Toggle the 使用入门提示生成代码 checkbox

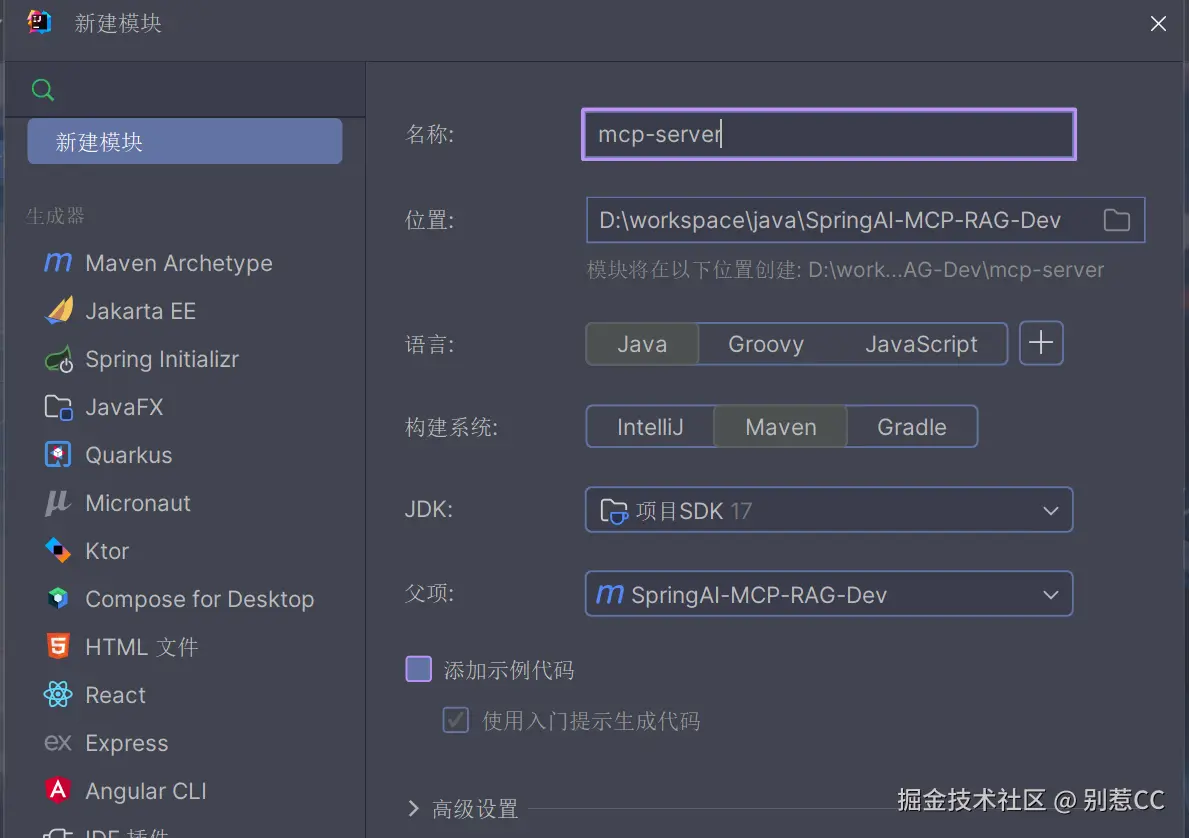pyautogui.click(x=456, y=720)
